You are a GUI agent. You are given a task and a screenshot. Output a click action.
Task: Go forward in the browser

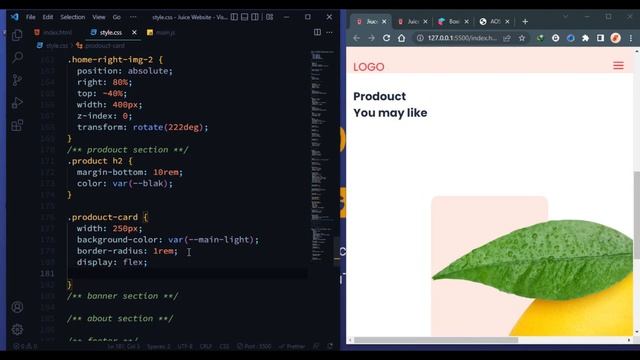tap(371, 38)
